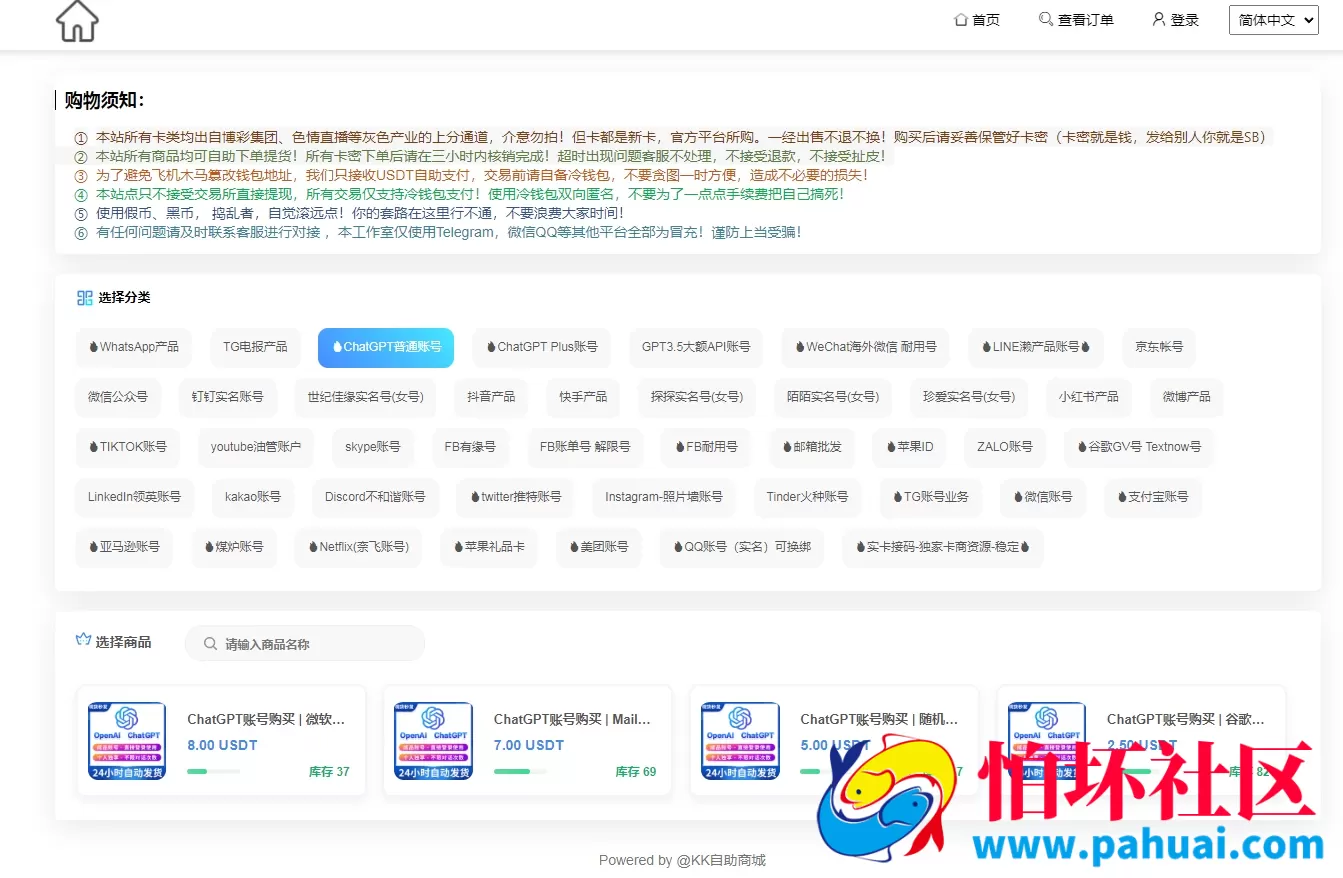This screenshot has height=878, width=1343.
Task: Choose the 微信公众号 category
Action: click(x=118, y=397)
